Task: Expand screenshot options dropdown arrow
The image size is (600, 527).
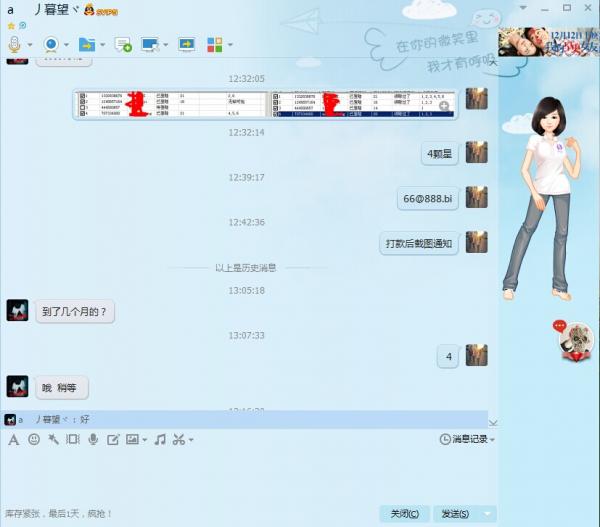Action: click(x=191, y=440)
